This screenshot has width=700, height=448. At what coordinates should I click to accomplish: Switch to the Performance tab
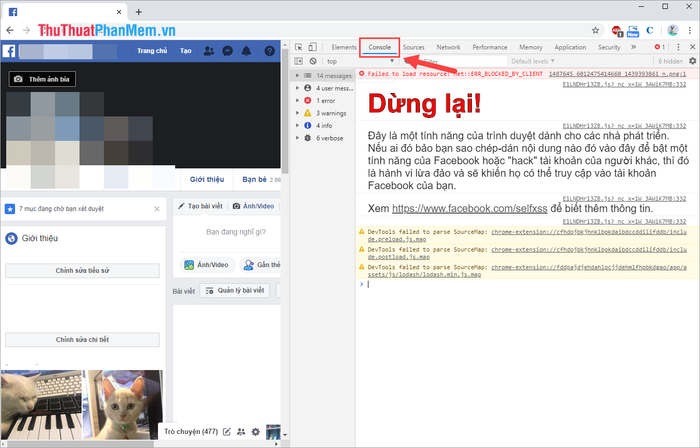click(490, 47)
